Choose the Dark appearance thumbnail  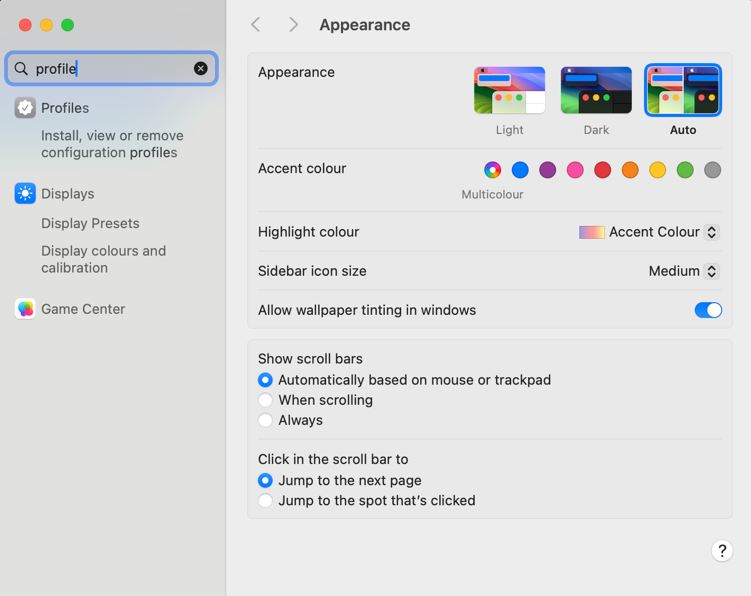tap(596, 91)
